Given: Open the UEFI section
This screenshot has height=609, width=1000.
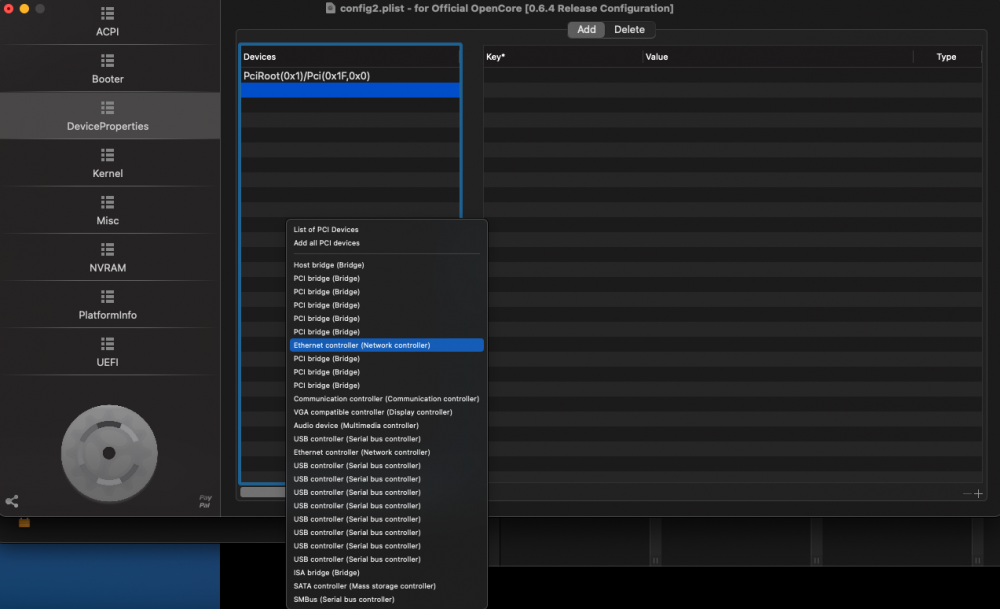Looking at the screenshot, I should (x=107, y=352).
